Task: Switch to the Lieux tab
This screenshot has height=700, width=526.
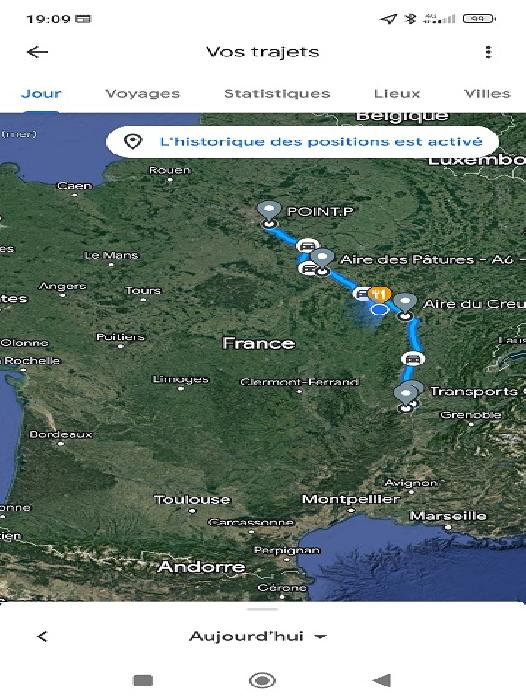Action: [397, 94]
